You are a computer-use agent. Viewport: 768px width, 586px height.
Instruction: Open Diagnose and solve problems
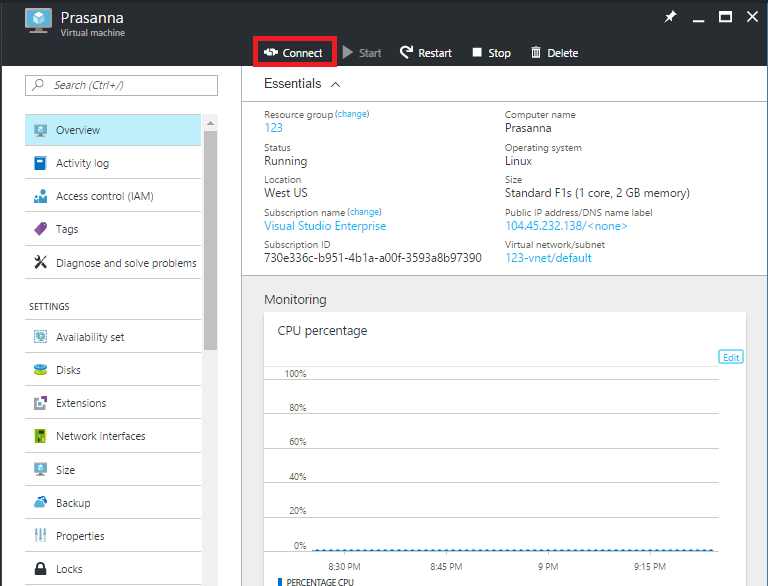click(126, 263)
